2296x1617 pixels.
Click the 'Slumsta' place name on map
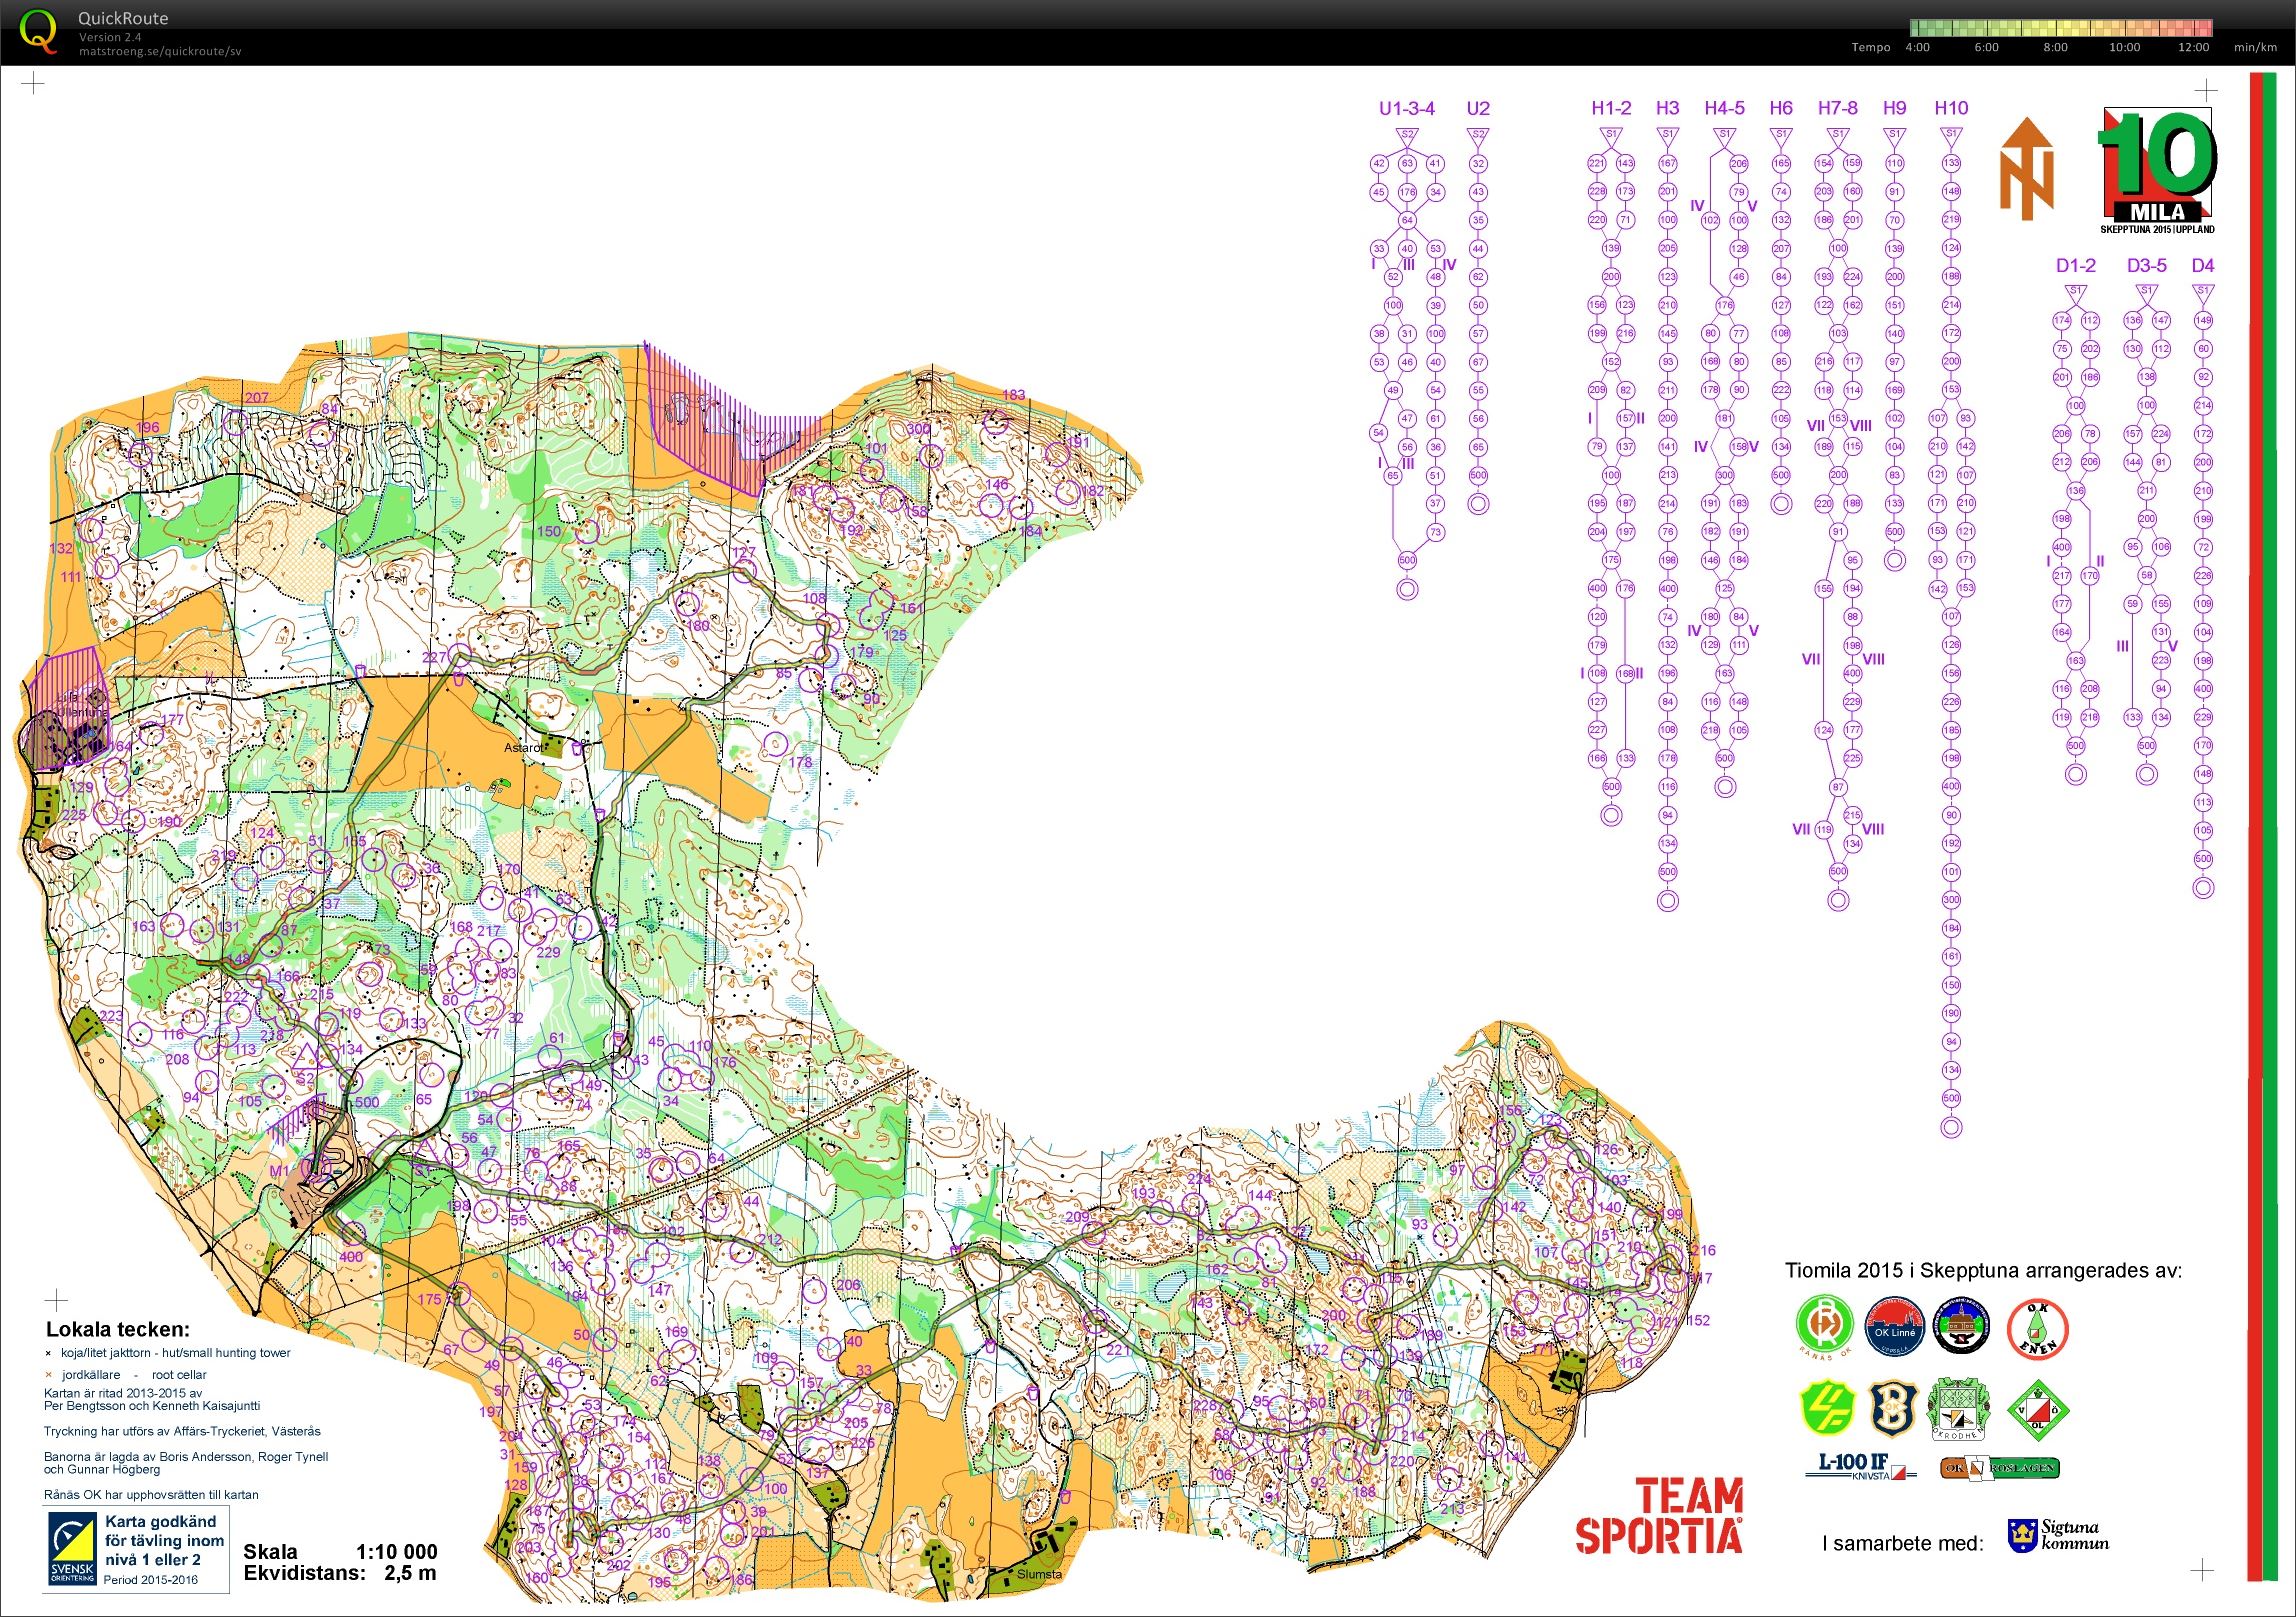click(1039, 1574)
